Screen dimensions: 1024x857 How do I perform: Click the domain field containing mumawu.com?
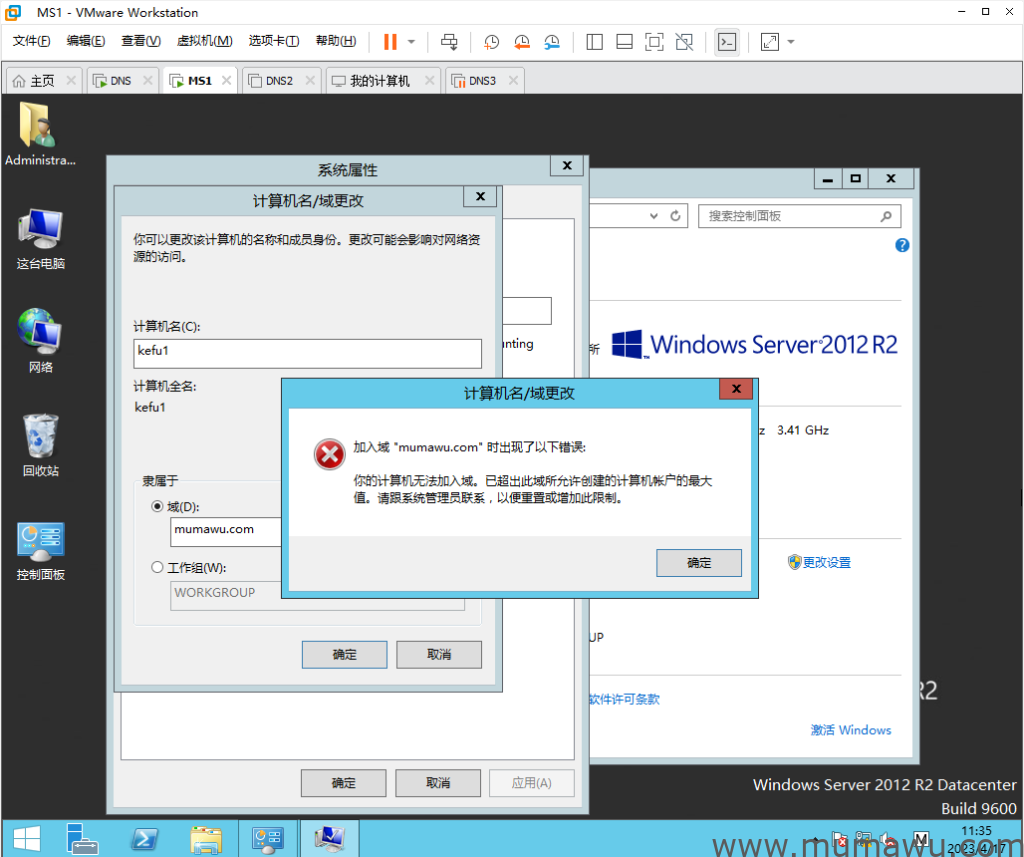[226, 531]
